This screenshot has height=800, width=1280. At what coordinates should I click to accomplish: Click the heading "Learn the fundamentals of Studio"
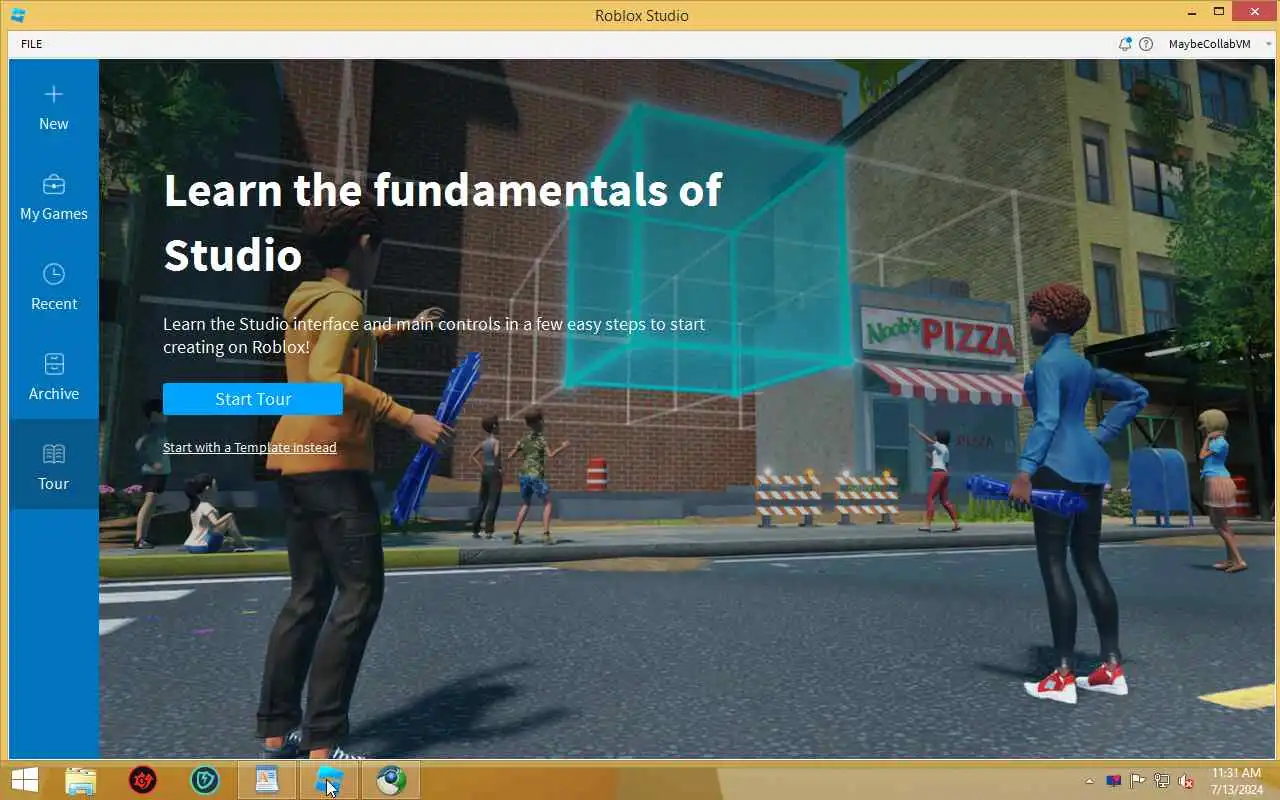click(x=442, y=221)
